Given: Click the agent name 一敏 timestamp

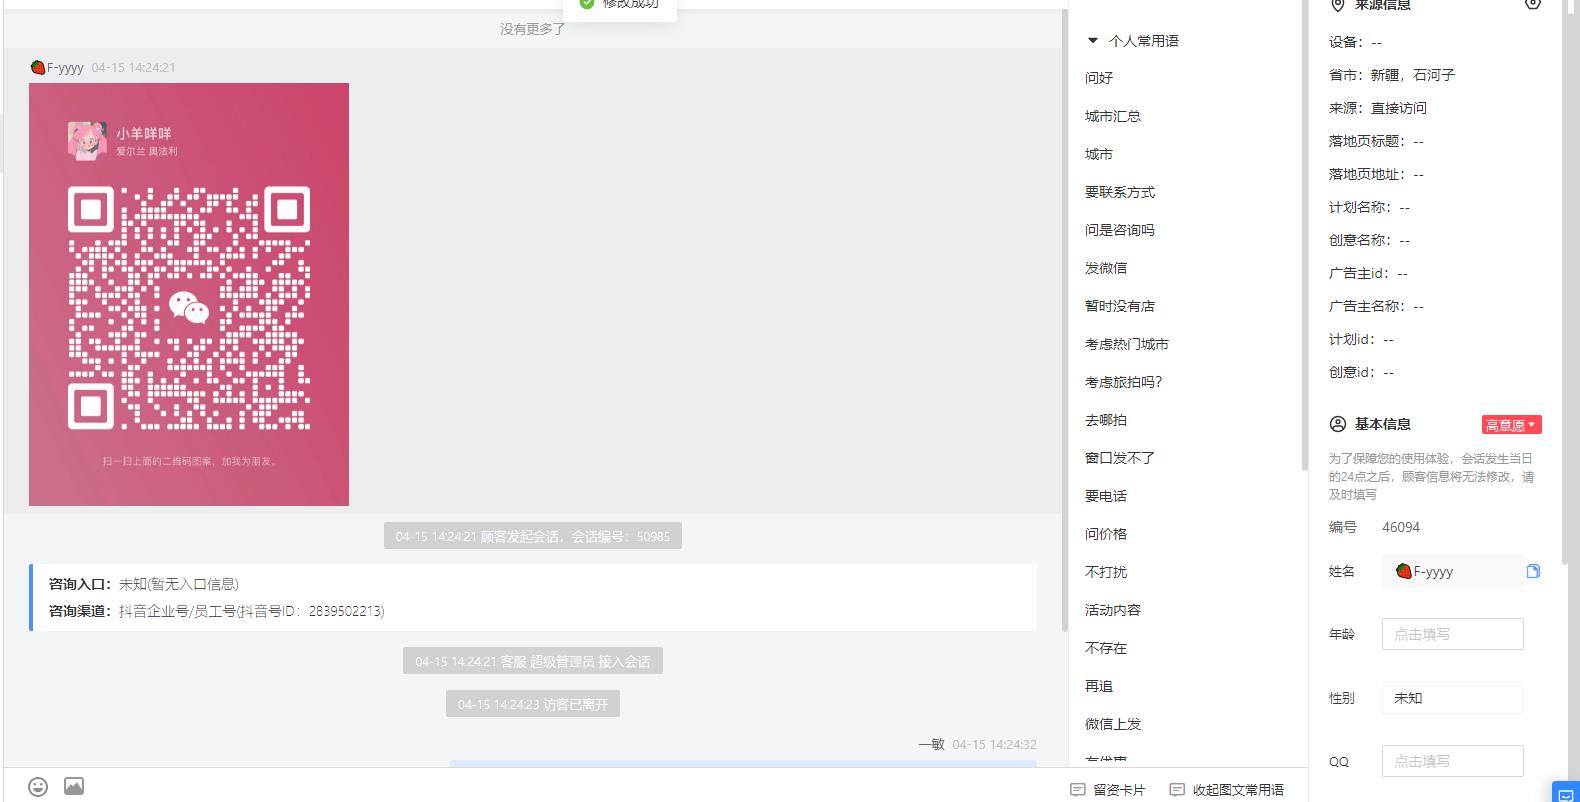Looking at the screenshot, I should [x=977, y=744].
